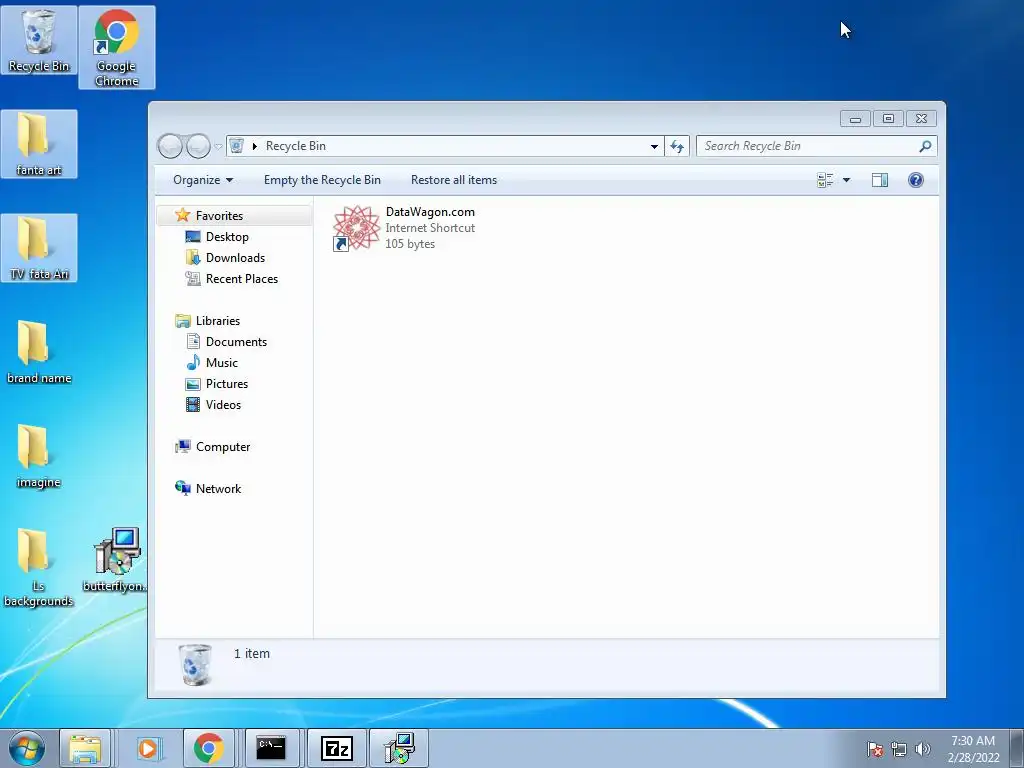Click the Action Center flag in system tray

click(874, 749)
